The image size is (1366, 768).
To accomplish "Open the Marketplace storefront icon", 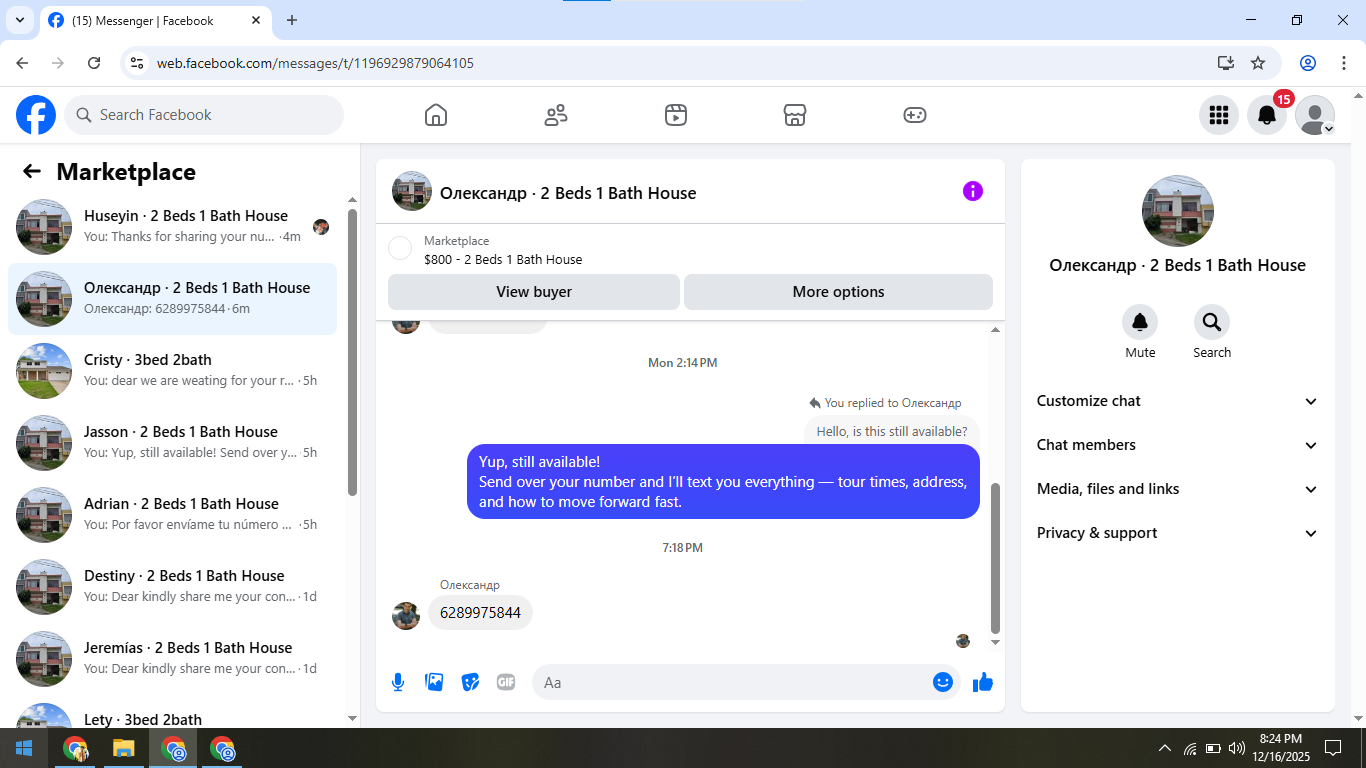I will tap(795, 115).
